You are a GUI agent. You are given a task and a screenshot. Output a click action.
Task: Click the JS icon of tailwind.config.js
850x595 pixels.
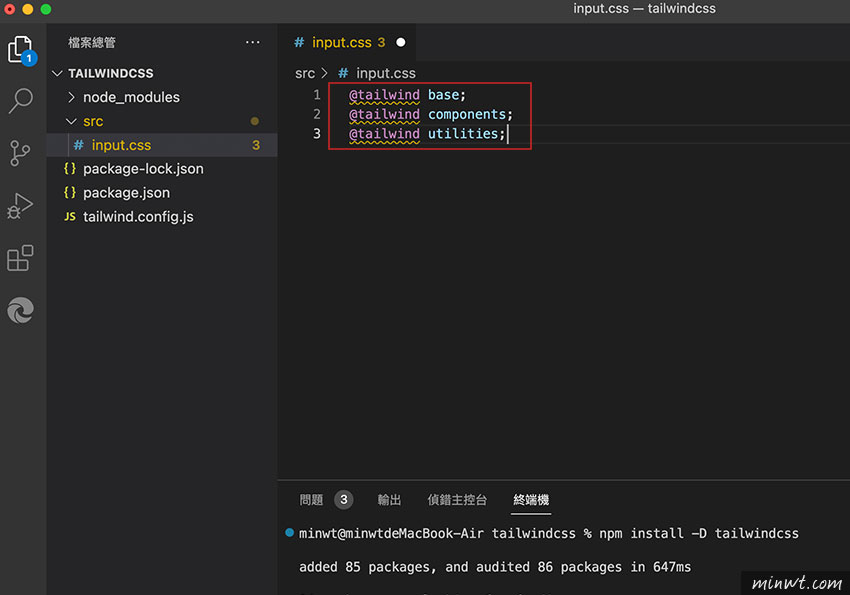70,217
